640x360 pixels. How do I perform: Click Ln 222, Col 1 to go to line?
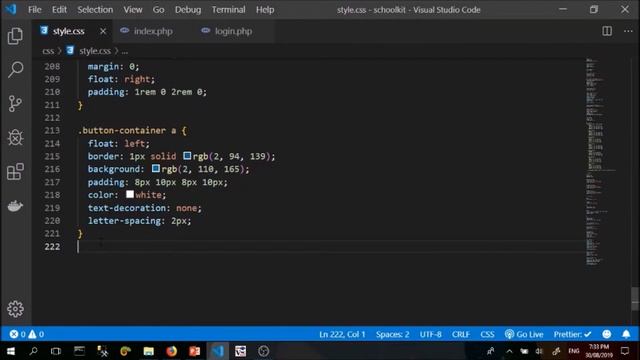pyautogui.click(x=342, y=334)
